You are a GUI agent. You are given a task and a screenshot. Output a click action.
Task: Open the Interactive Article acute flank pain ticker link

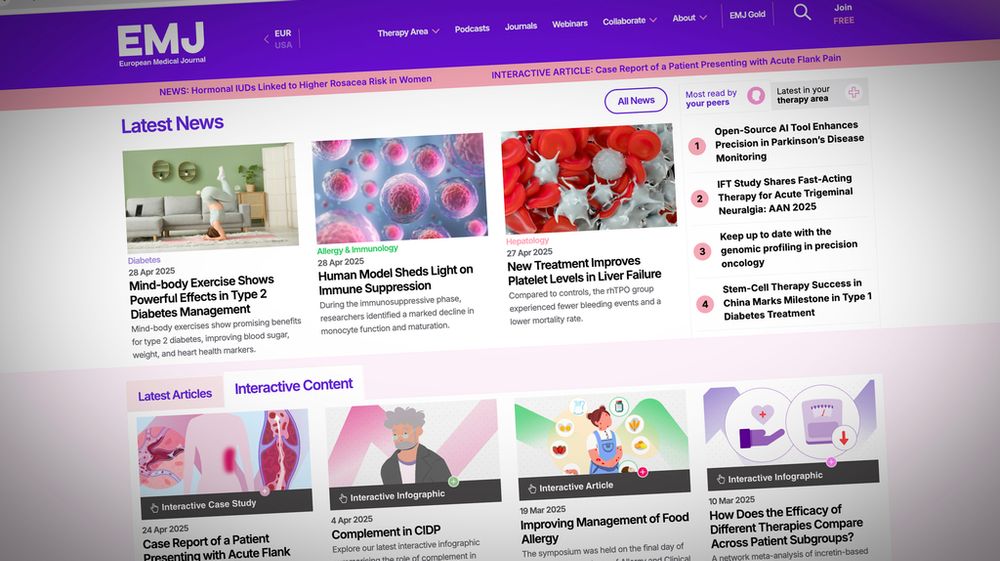click(x=666, y=66)
